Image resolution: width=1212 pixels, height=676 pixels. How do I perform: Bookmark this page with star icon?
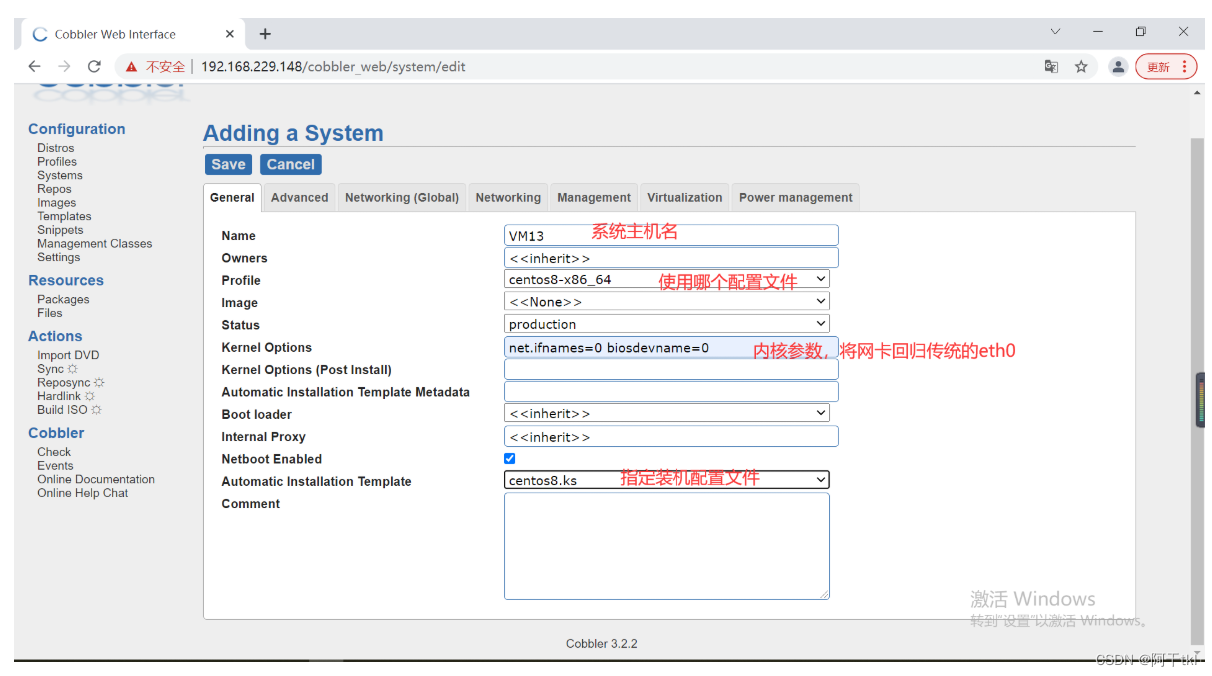click(x=1081, y=67)
